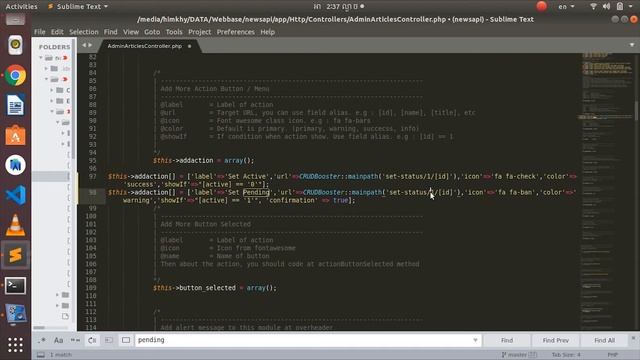Open the Goto menu

(152, 32)
